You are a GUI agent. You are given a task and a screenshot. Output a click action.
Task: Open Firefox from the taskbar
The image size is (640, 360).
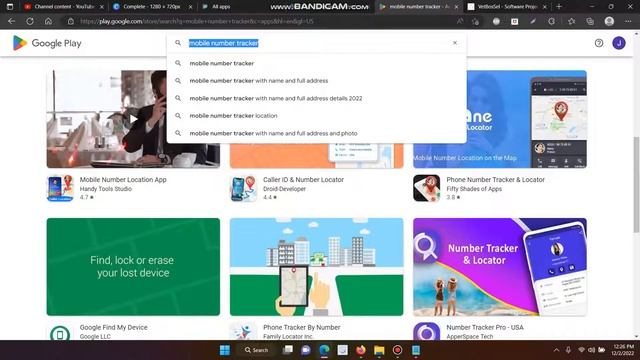pos(360,350)
